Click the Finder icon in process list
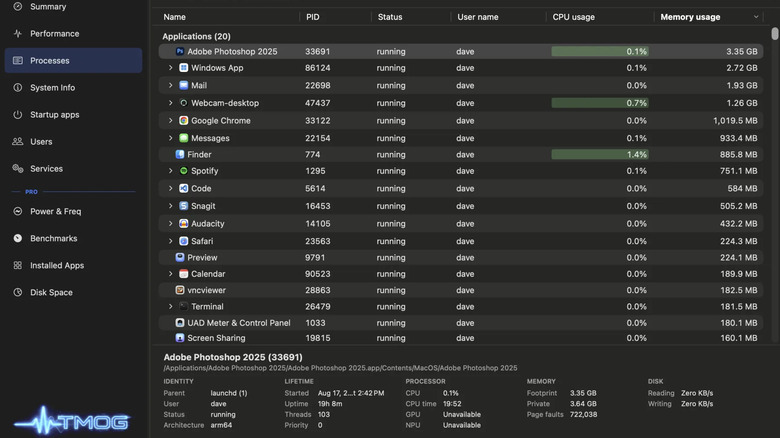Viewport: 780px width, 438px height. point(180,154)
